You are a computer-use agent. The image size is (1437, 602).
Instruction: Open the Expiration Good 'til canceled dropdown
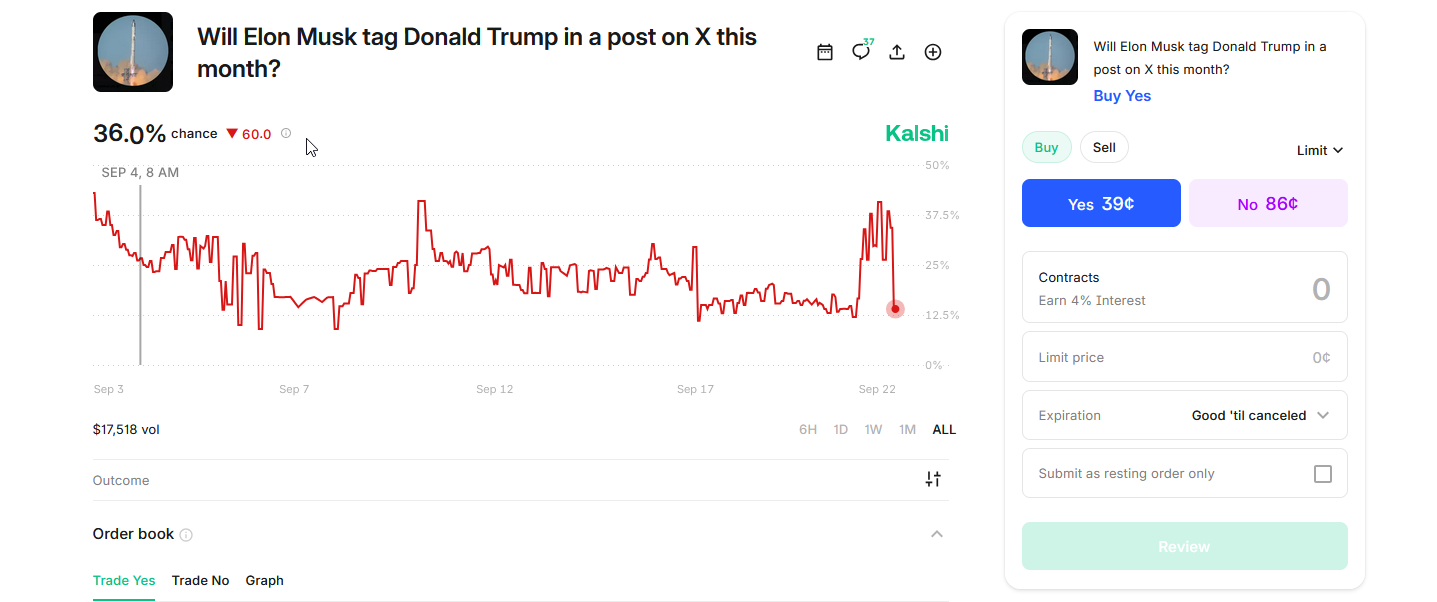pos(1260,416)
